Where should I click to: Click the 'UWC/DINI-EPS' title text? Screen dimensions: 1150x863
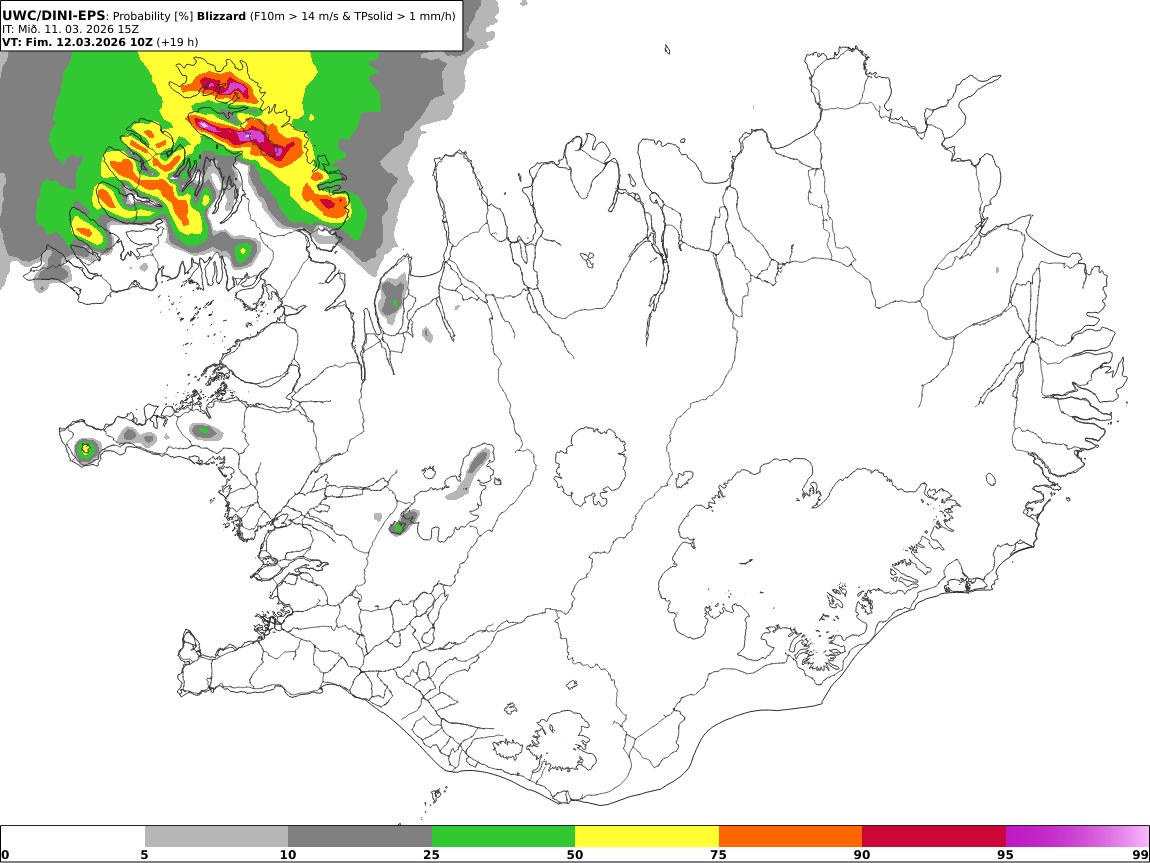click(x=54, y=15)
